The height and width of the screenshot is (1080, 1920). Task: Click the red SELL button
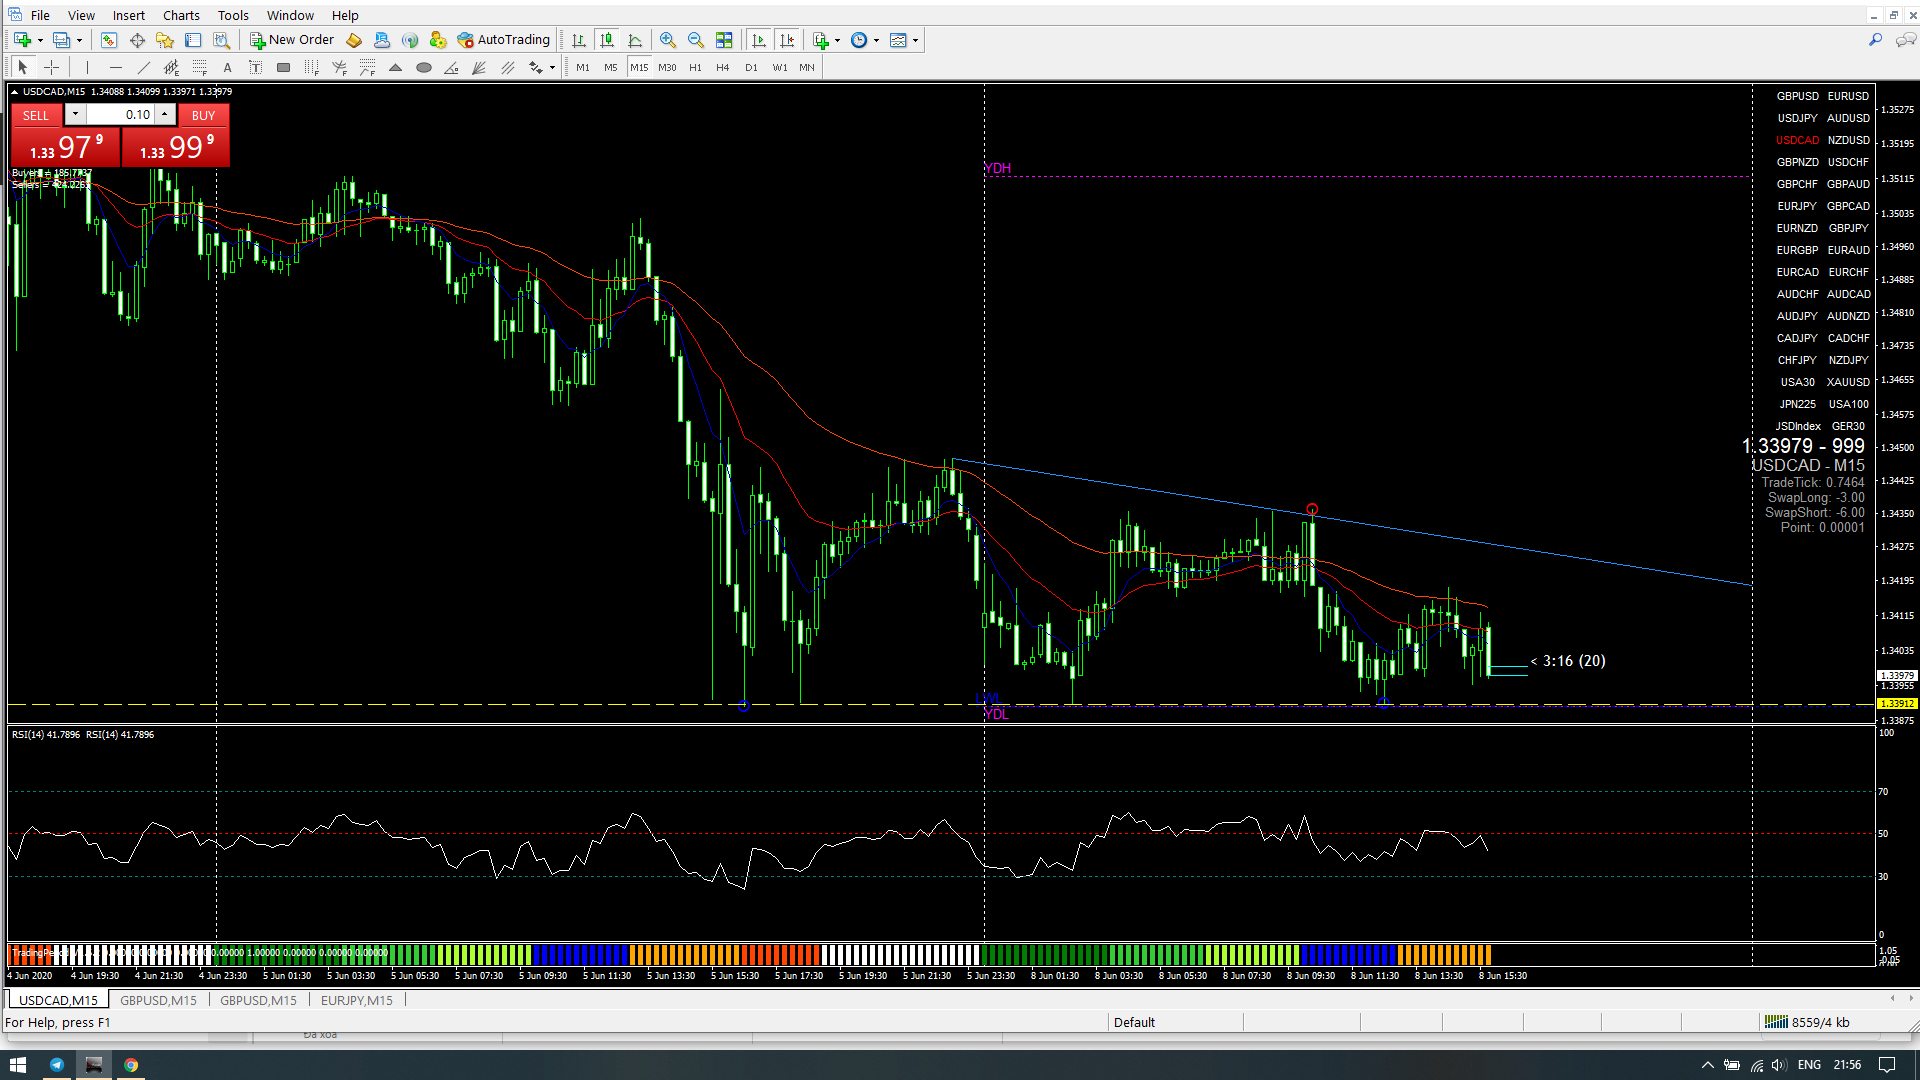click(36, 115)
